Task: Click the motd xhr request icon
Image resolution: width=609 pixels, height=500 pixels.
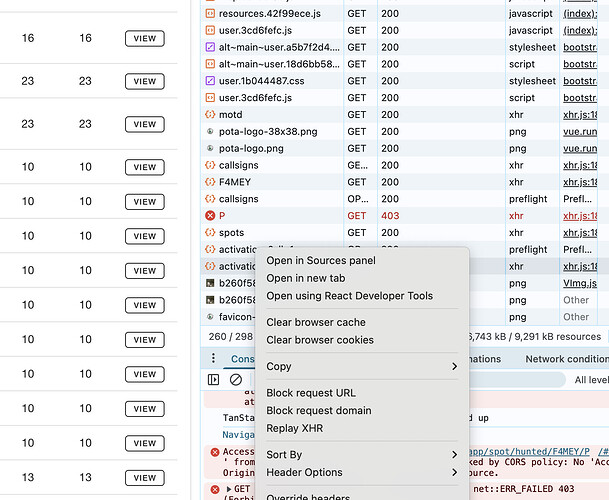Action: pyautogui.click(x=210, y=114)
